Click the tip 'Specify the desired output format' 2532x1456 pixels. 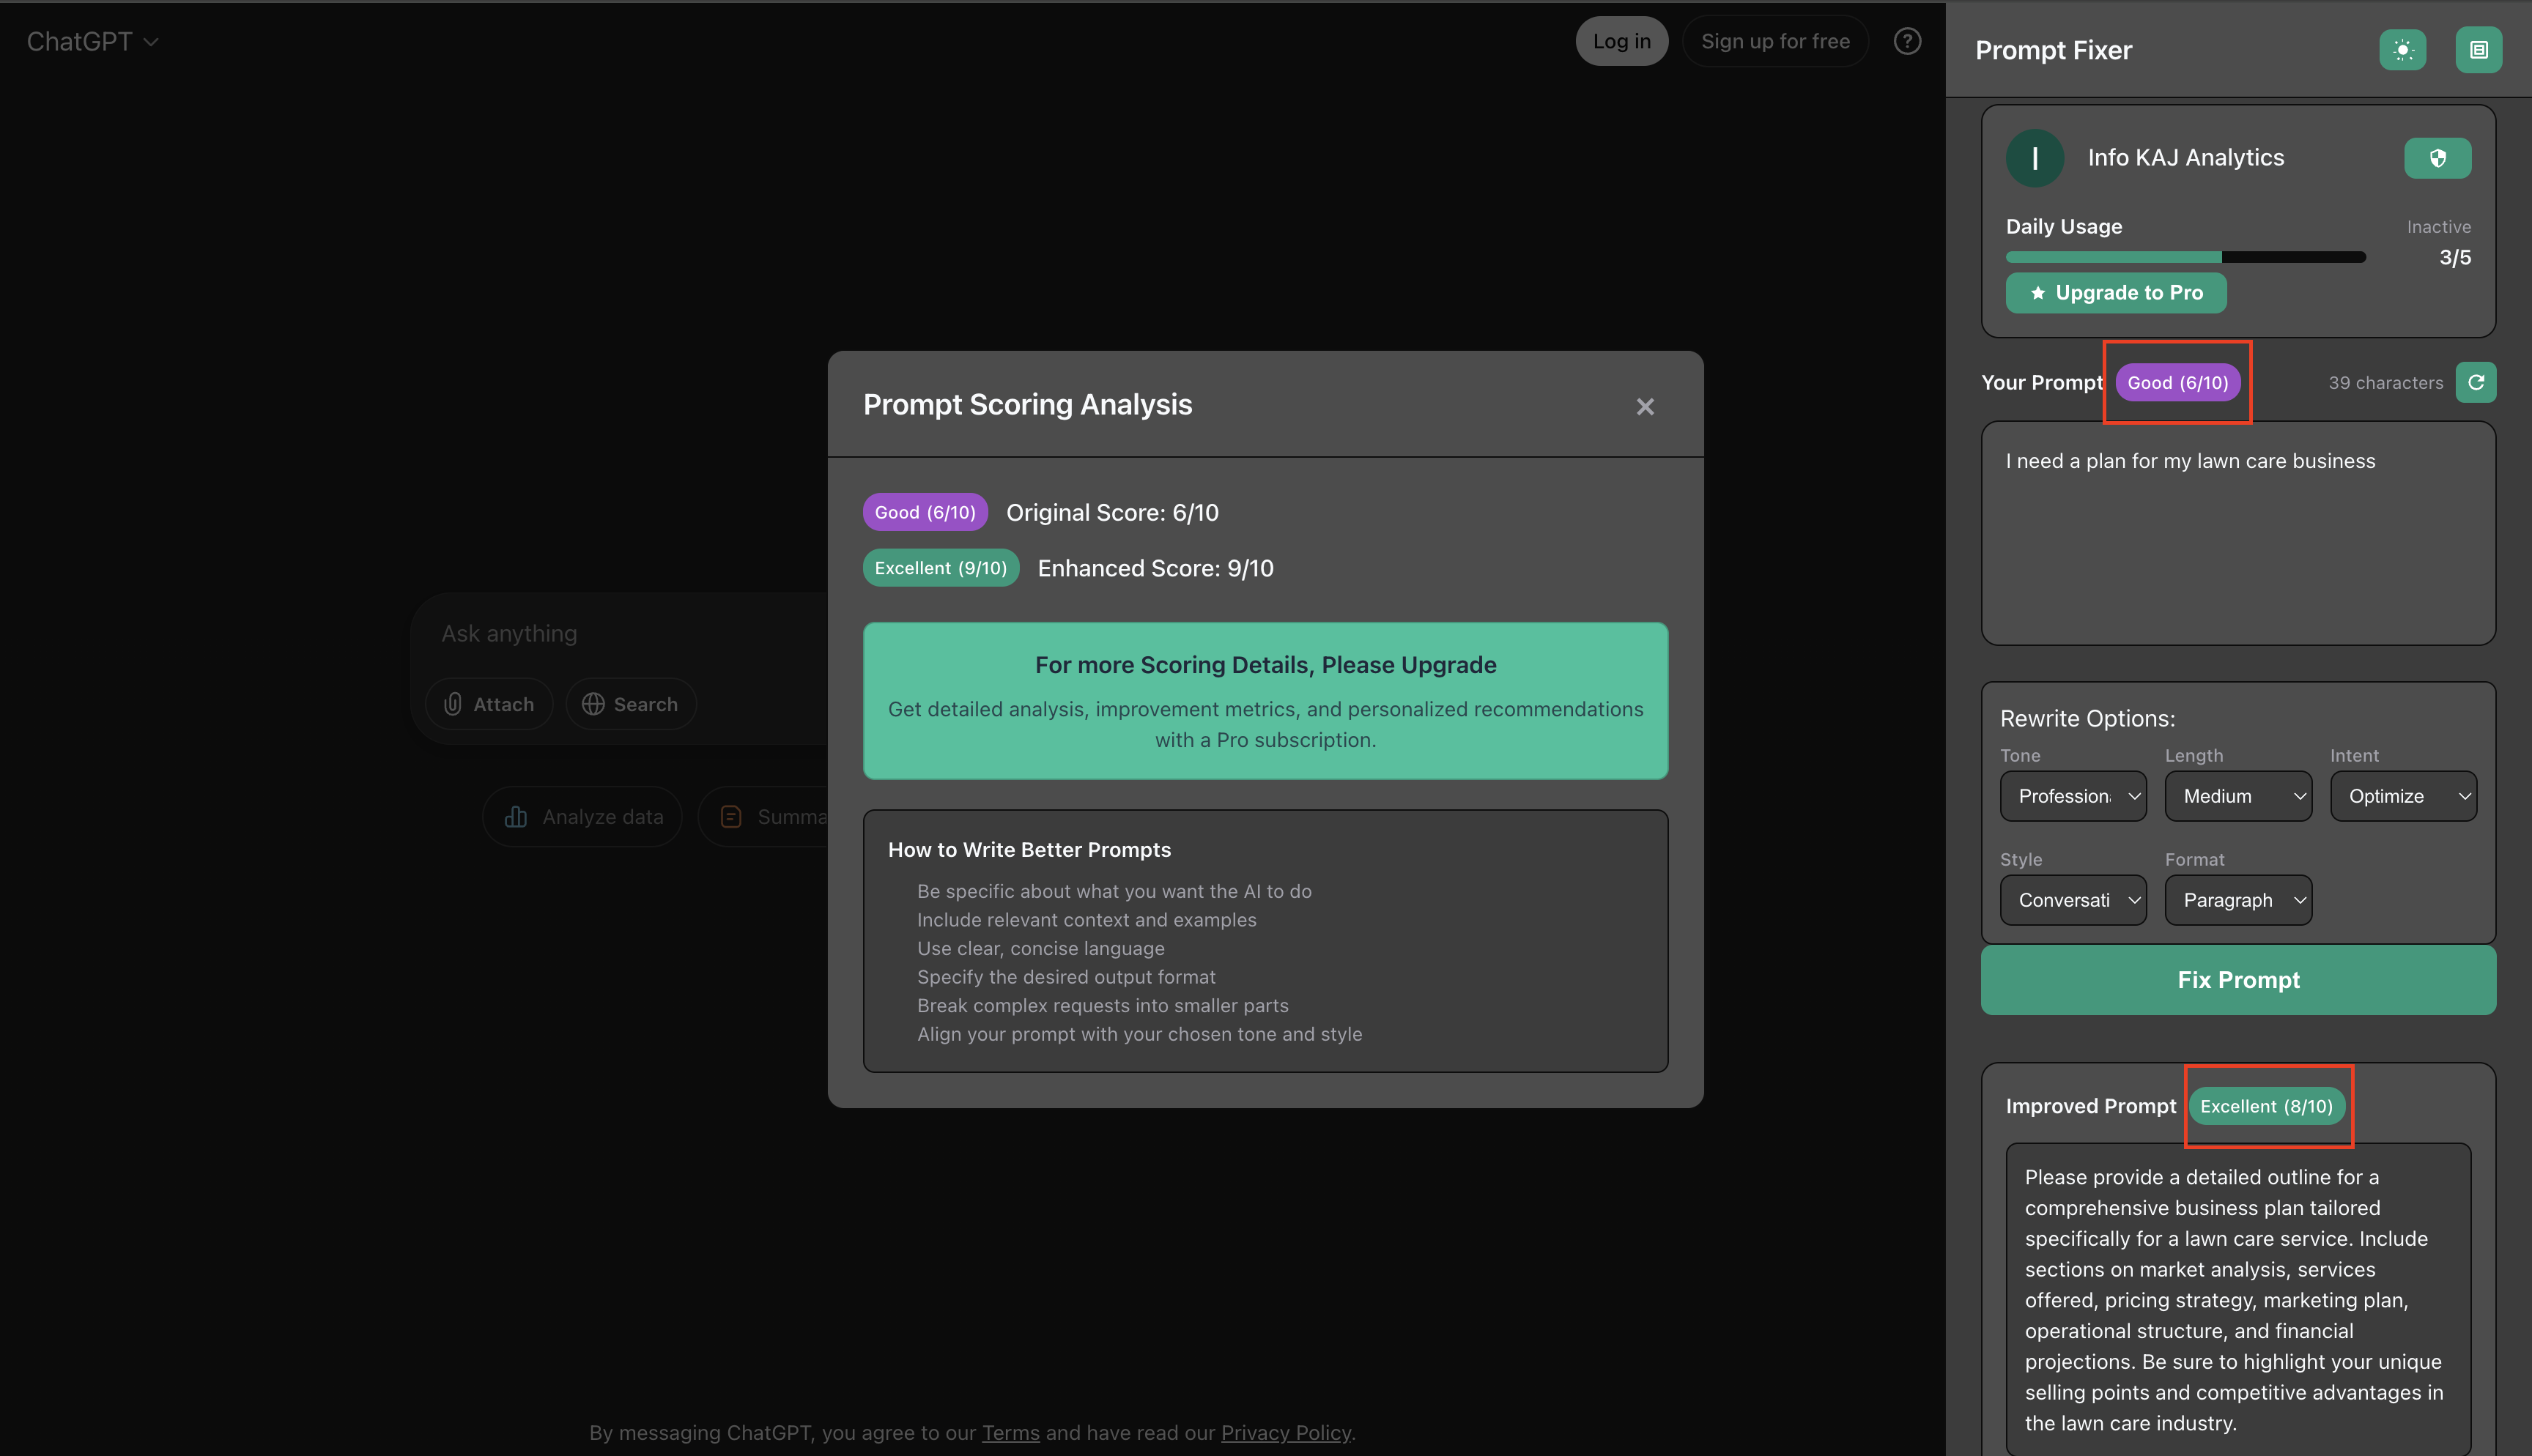click(x=1066, y=977)
